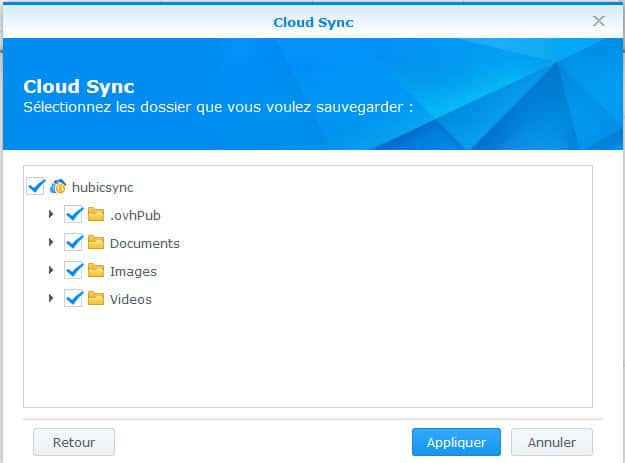Go back with the Retour button
This screenshot has height=463, width=625.
(74, 442)
